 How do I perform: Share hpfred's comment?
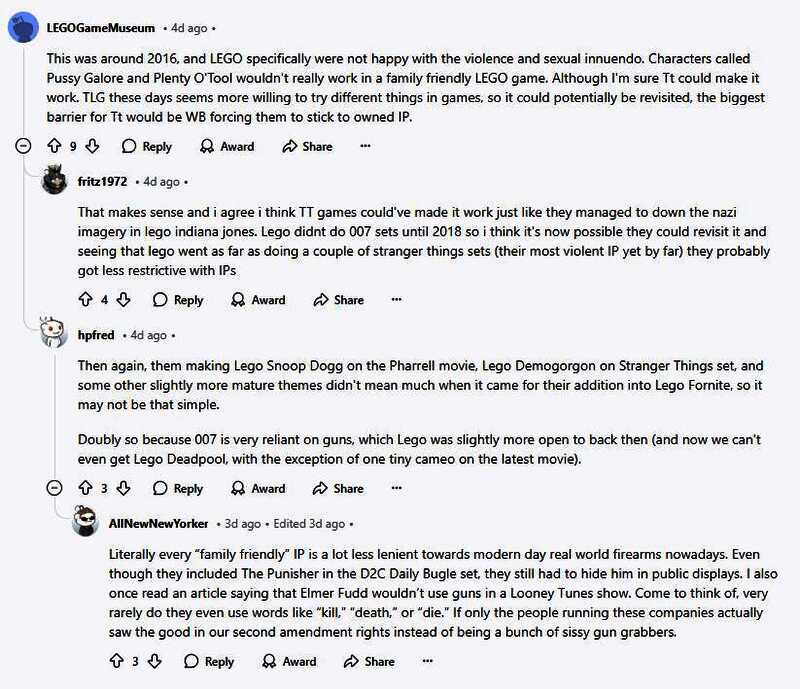coord(338,488)
